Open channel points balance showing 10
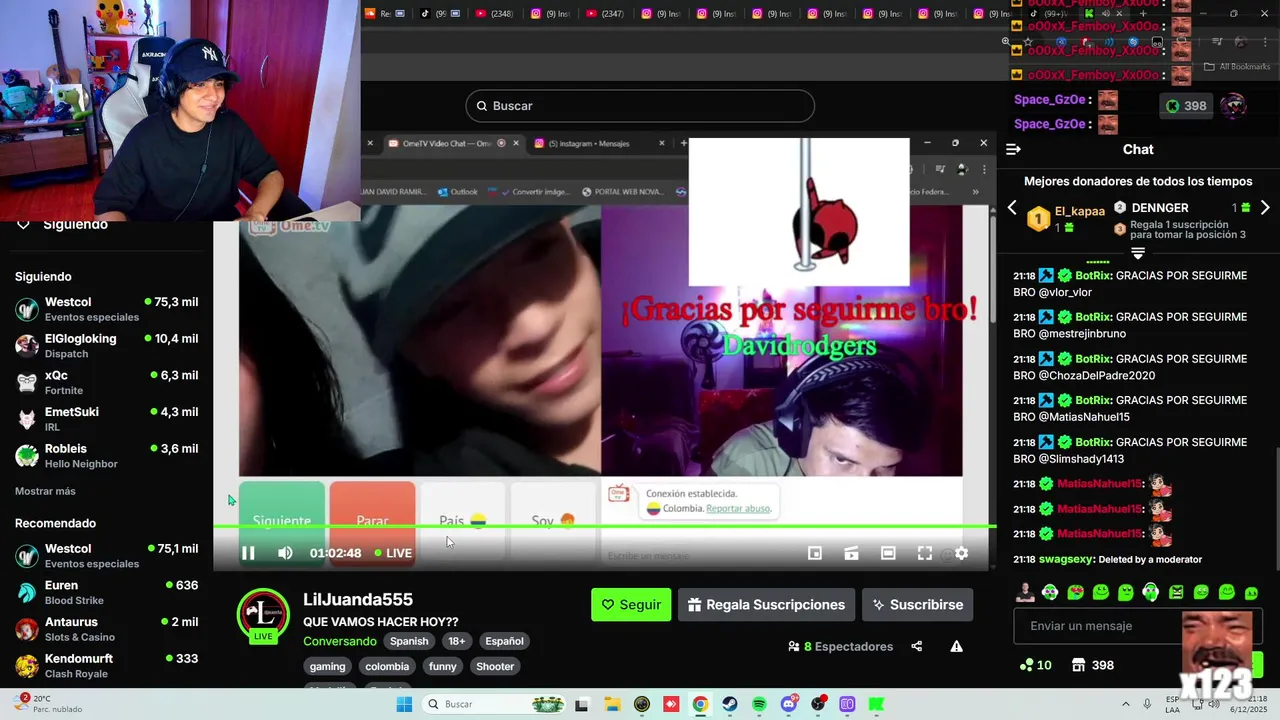Screen dimensions: 1280x720 tap(1035, 665)
